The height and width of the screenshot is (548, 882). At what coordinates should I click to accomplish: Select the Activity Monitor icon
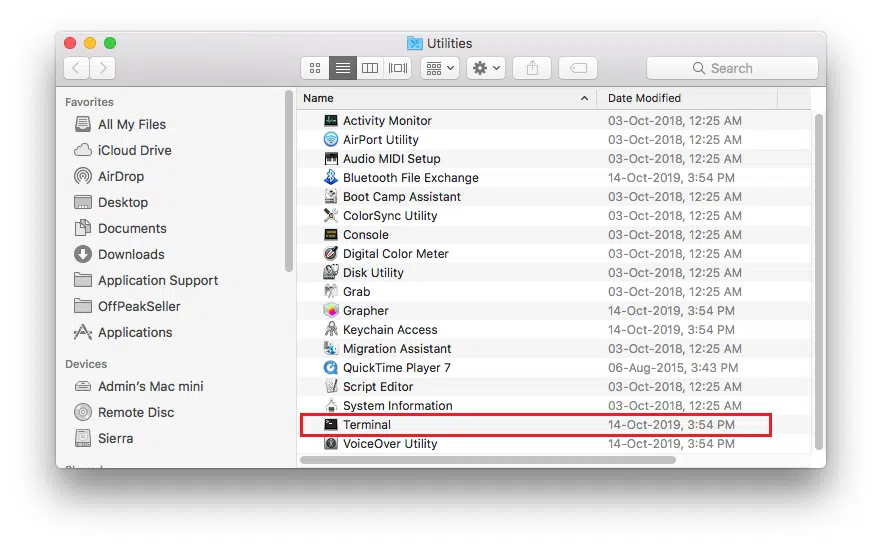coord(331,121)
